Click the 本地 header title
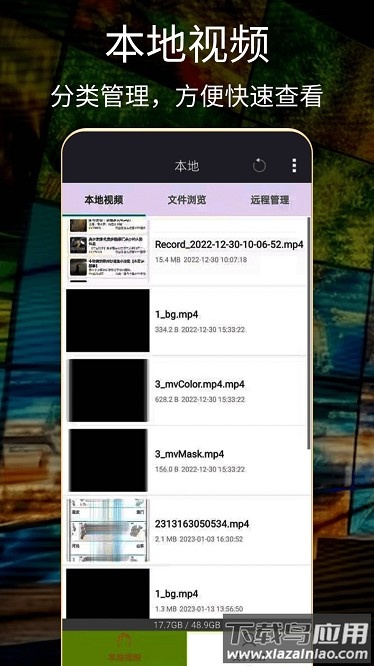The height and width of the screenshot is (666, 374). 187,166
